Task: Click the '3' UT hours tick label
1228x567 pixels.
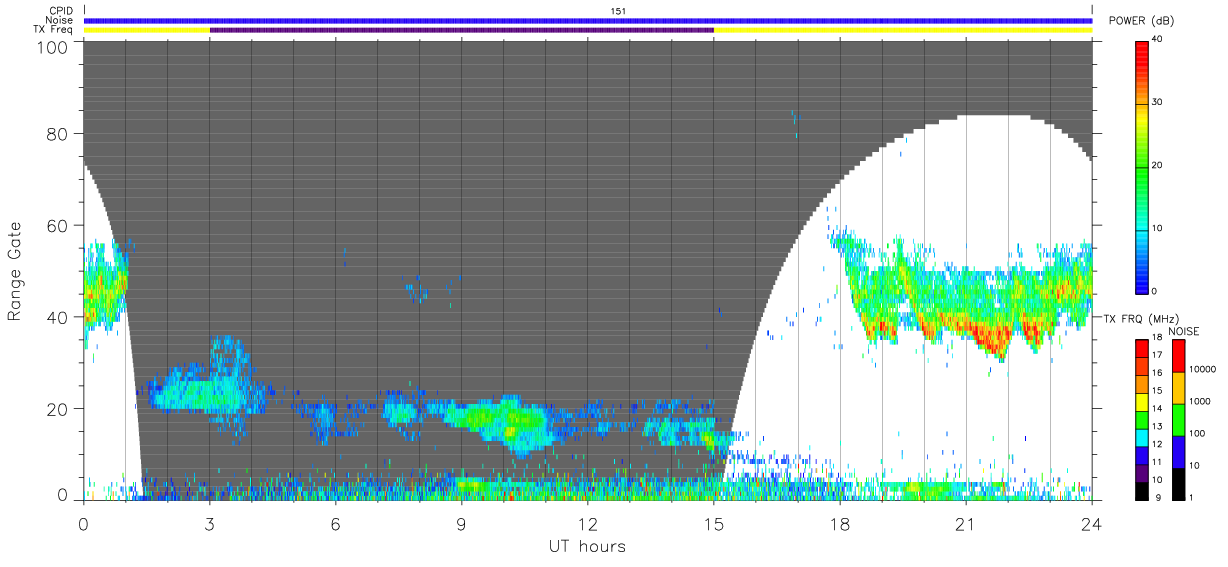Action: 209,524
